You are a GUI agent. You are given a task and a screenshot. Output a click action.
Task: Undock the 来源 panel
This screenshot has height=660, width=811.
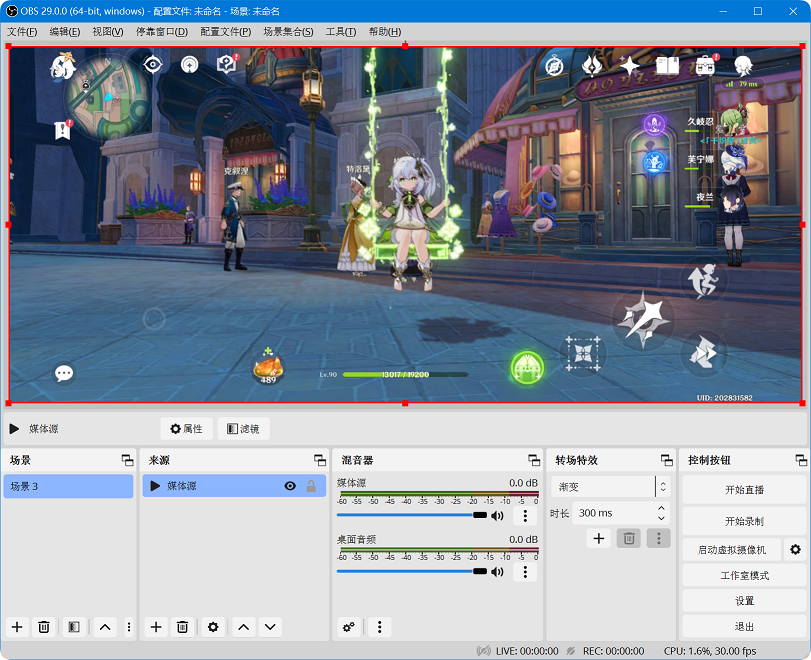(320, 460)
